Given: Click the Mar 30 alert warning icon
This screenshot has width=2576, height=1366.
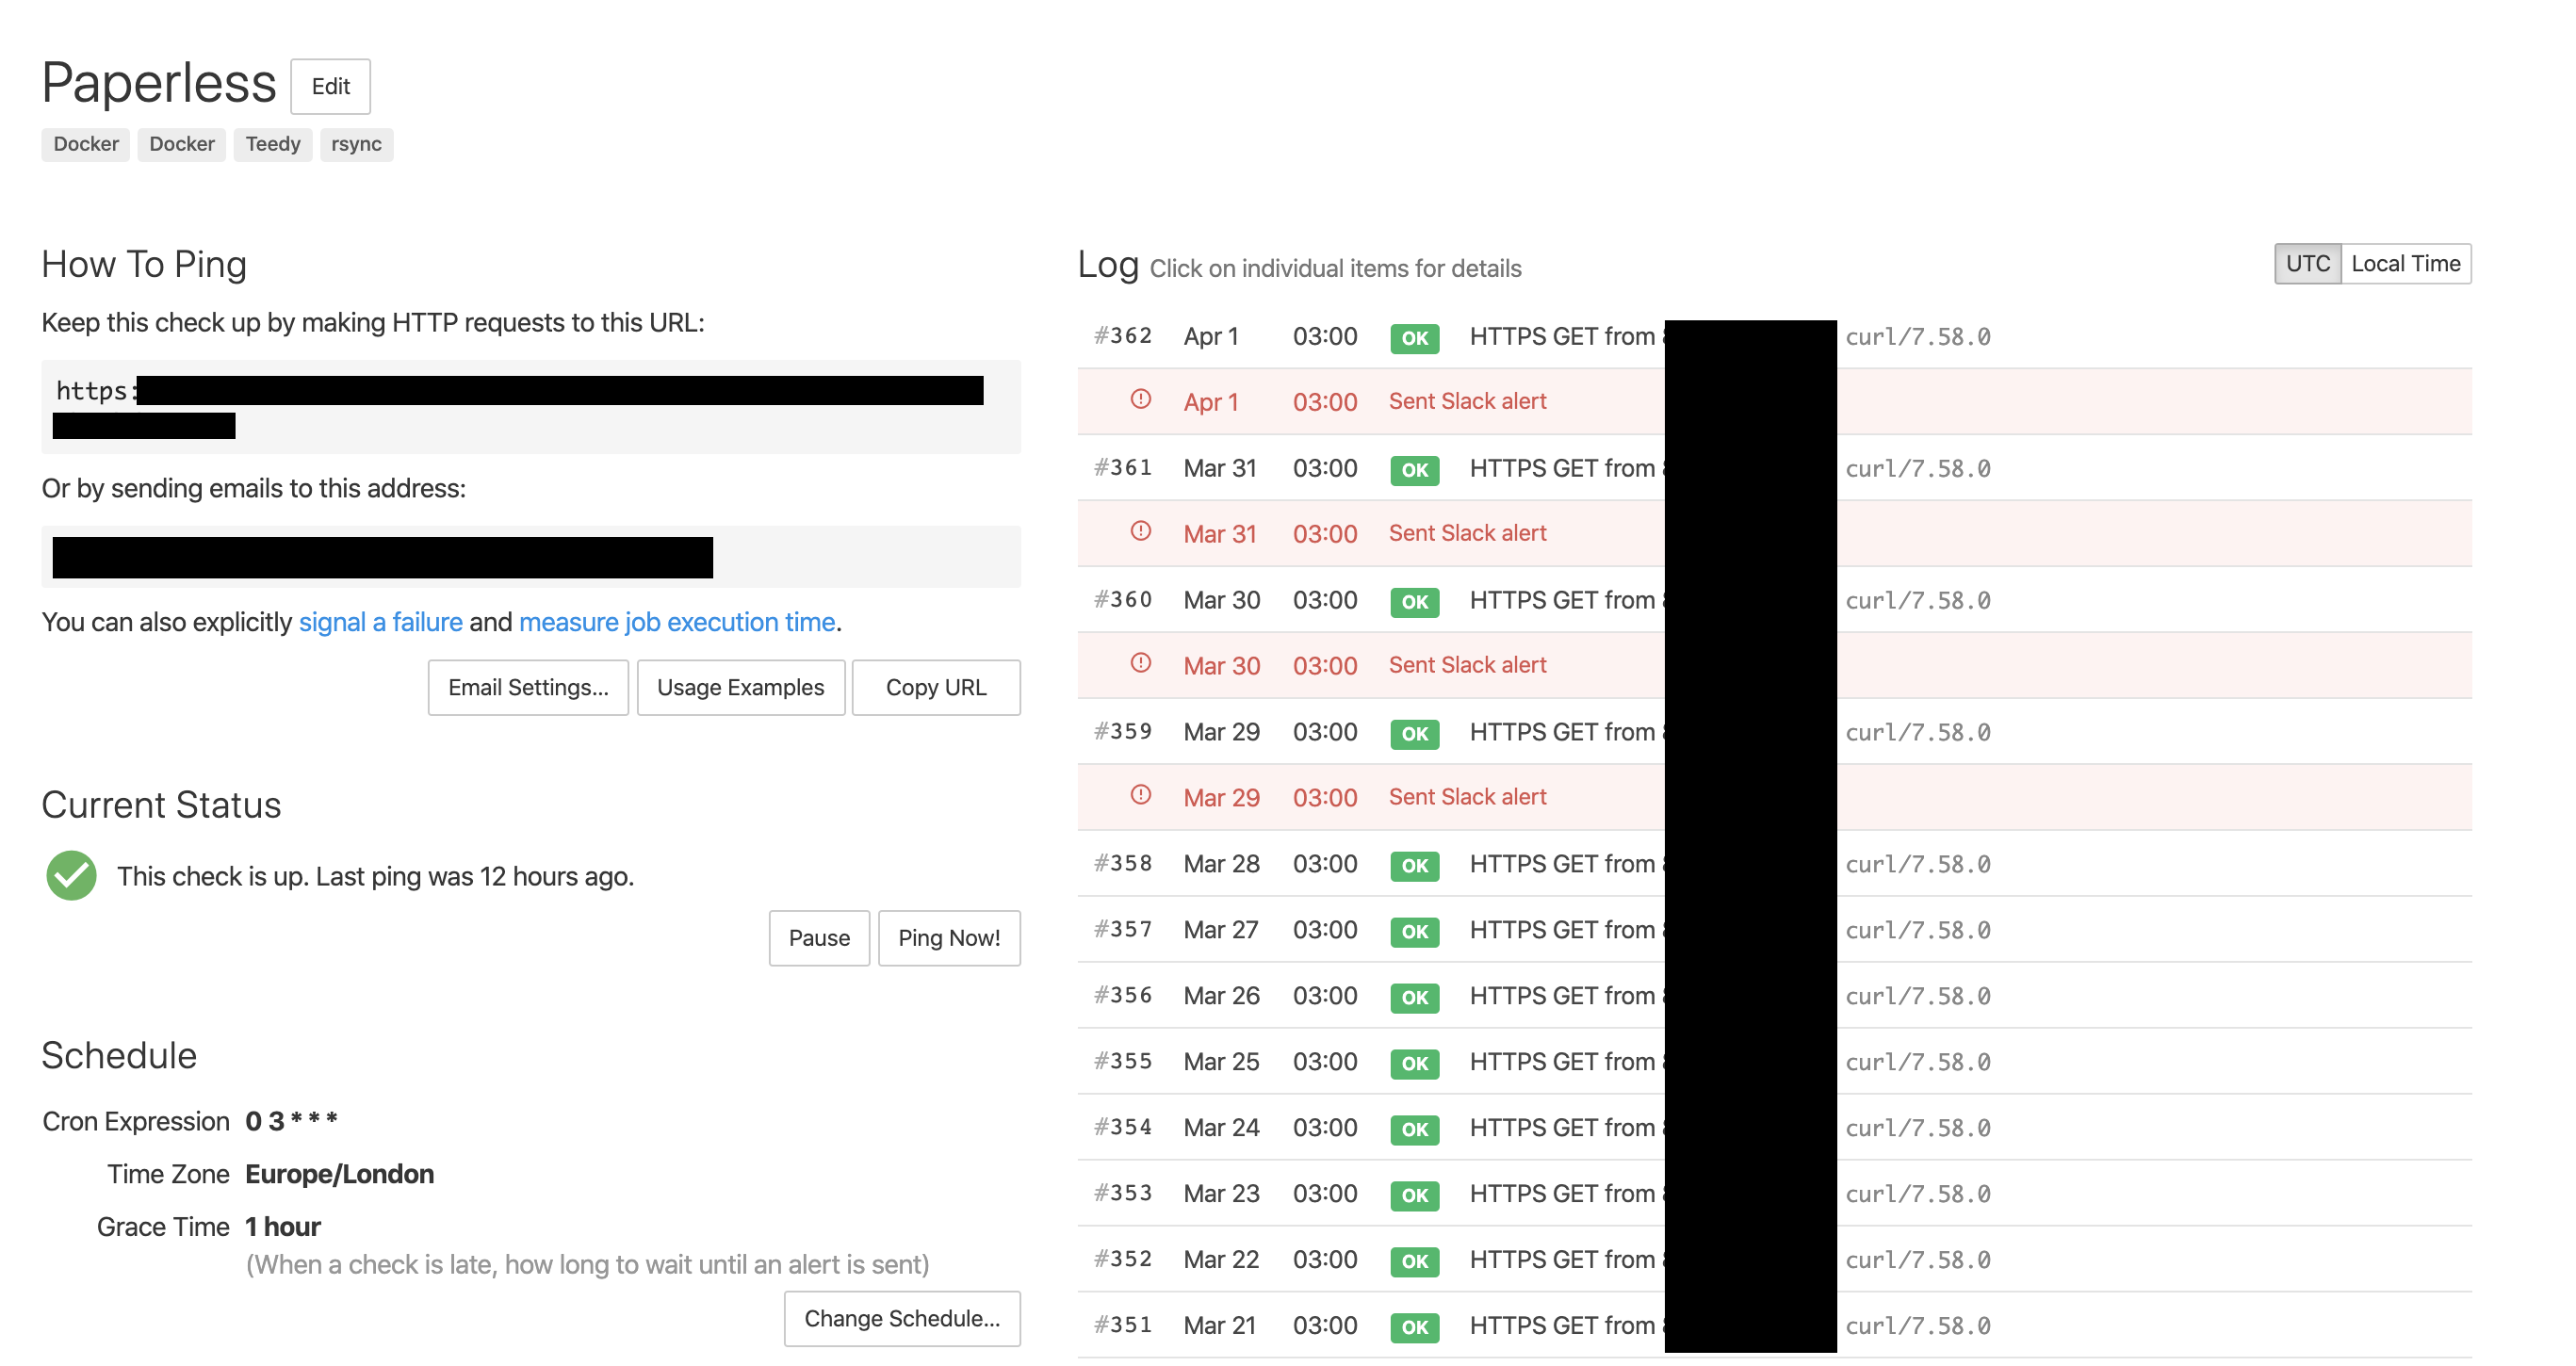Looking at the screenshot, I should click(x=1140, y=663).
